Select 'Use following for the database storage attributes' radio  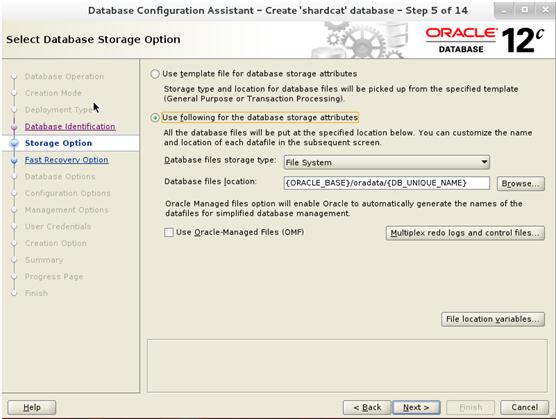point(155,117)
